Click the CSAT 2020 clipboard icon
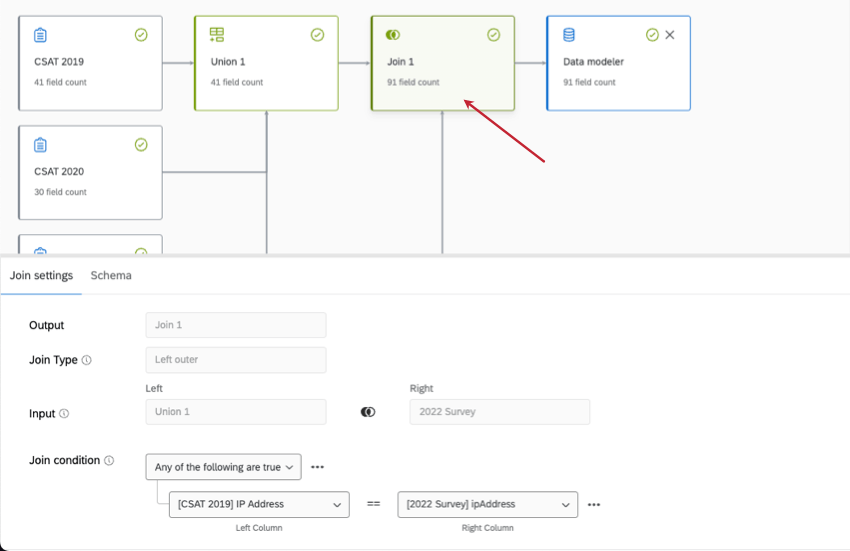The width and height of the screenshot is (850, 551). point(40,145)
